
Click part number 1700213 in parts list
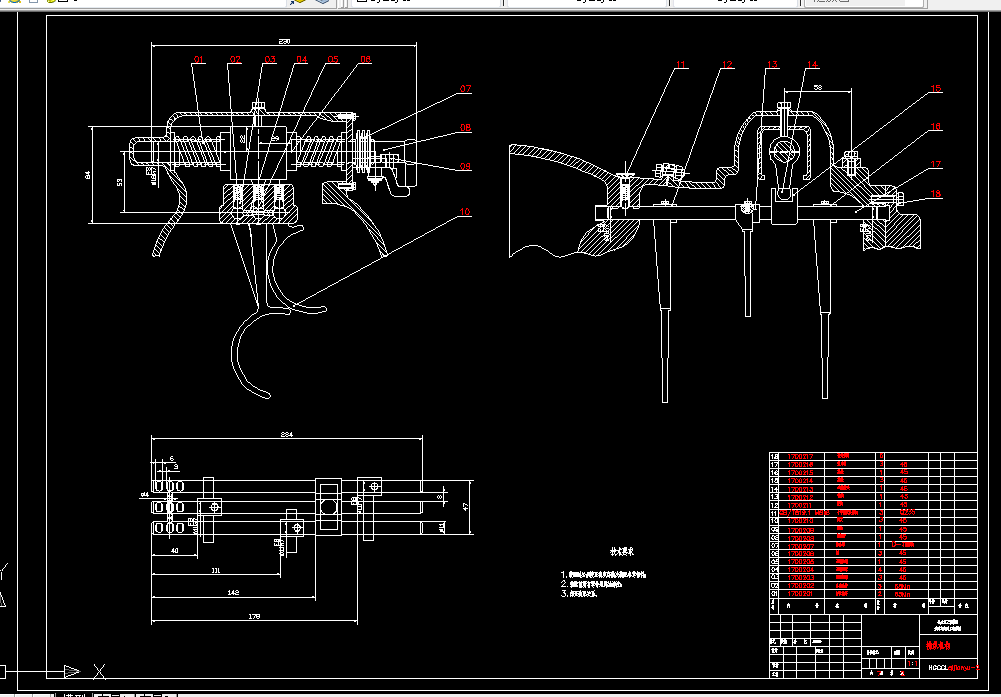[x=801, y=489]
